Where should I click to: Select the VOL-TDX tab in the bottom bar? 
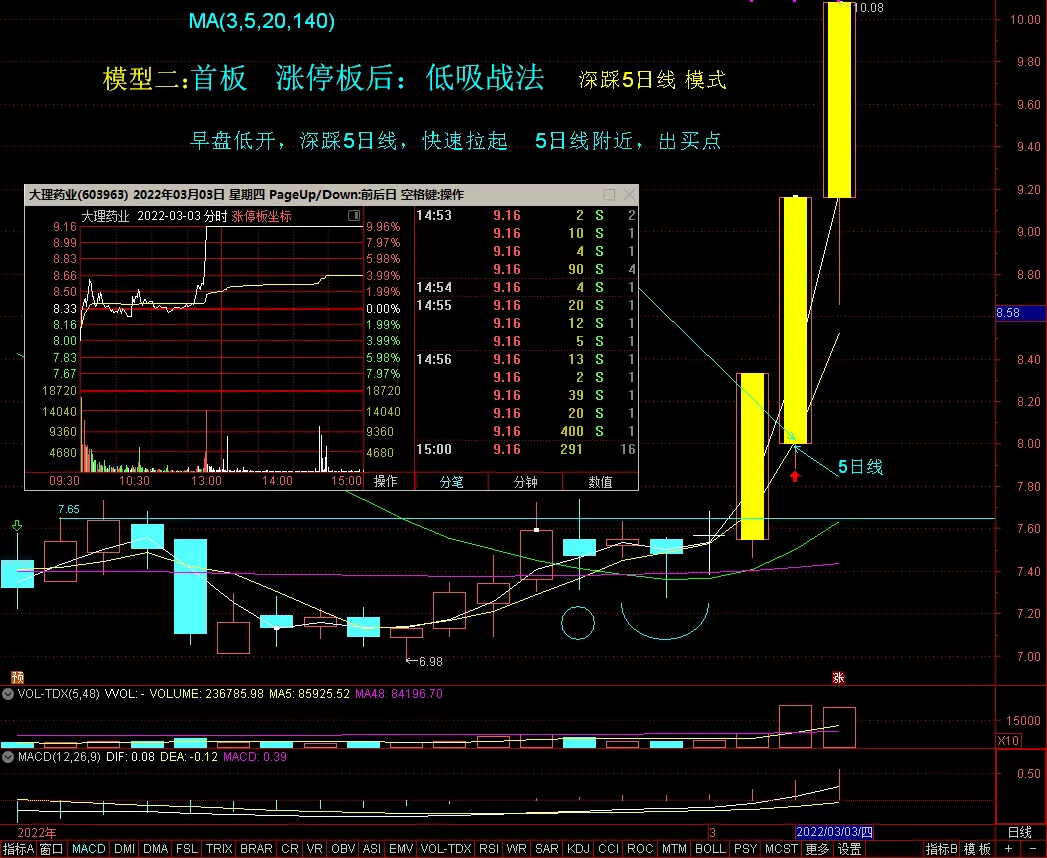(x=446, y=849)
